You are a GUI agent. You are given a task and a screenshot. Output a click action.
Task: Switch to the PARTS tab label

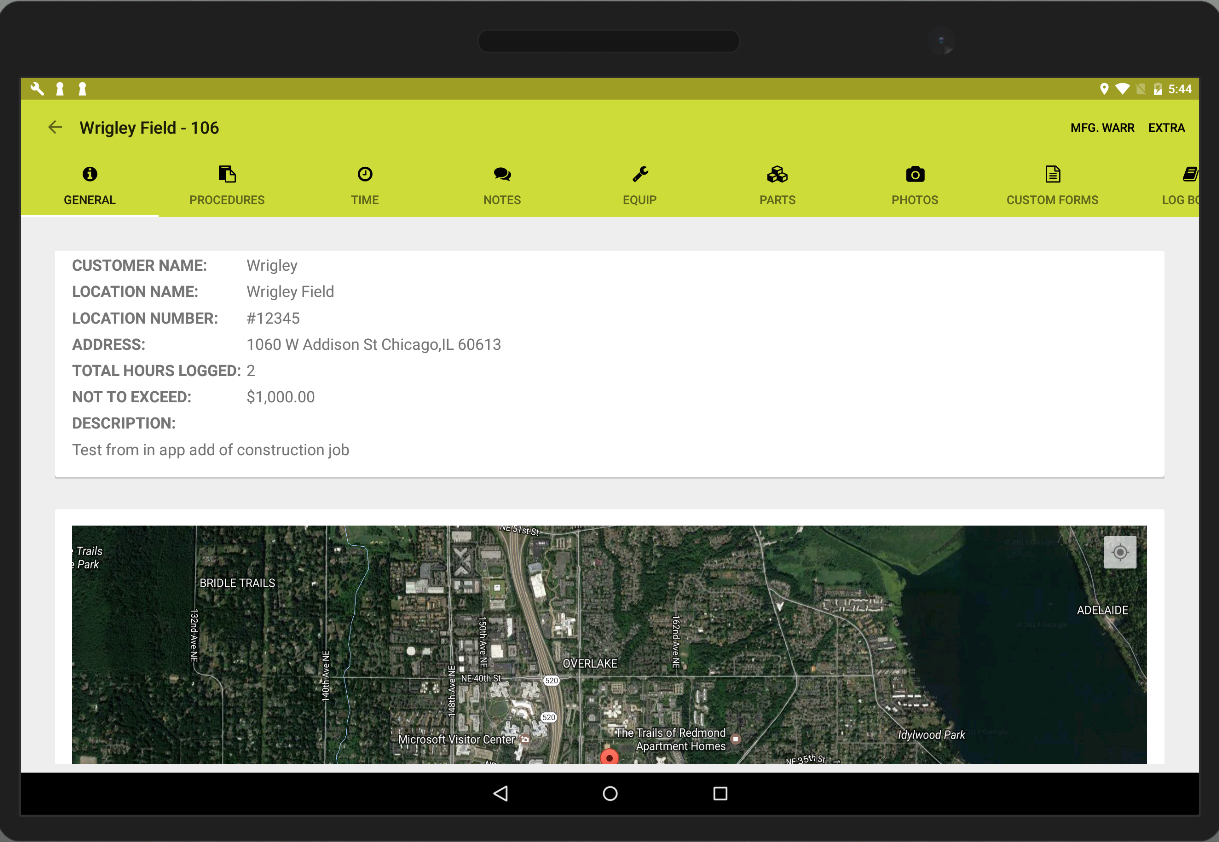point(777,200)
